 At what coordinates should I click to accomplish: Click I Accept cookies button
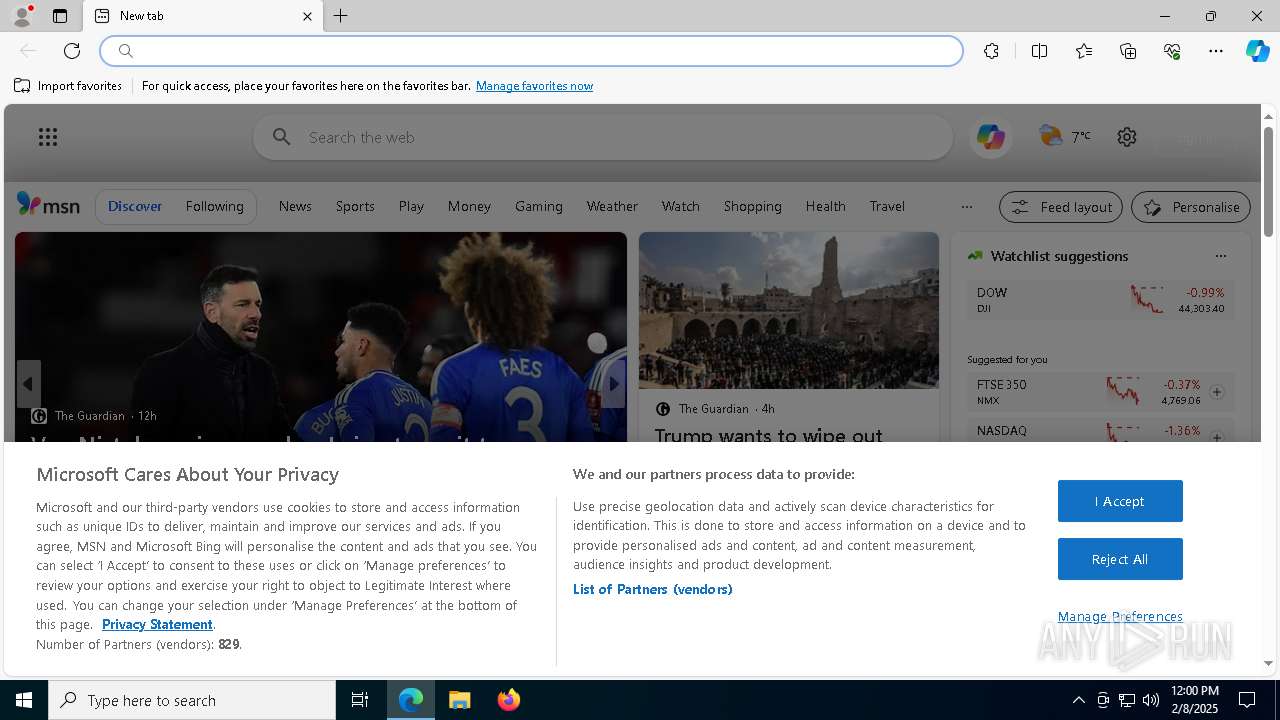pyautogui.click(x=1120, y=501)
